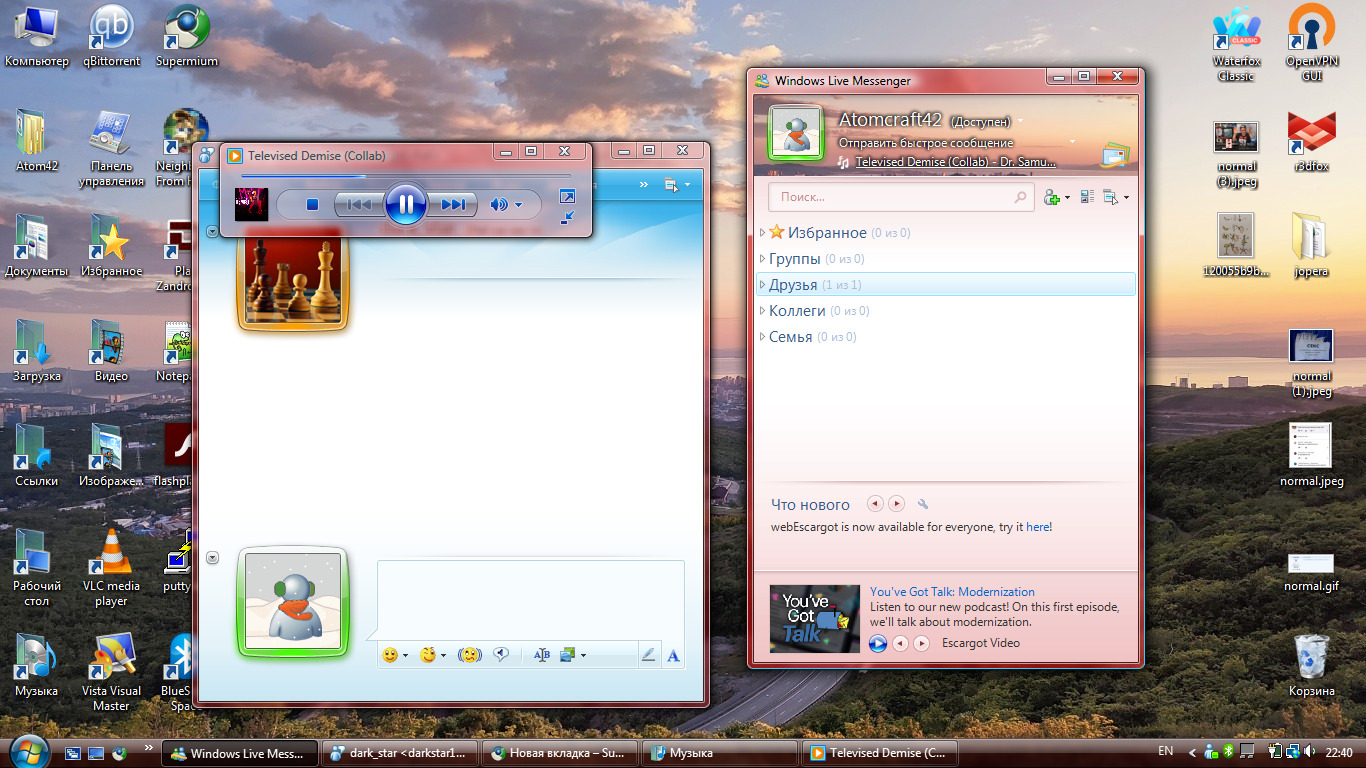The height and width of the screenshot is (768, 1366).
Task: Switch to the Новая вкладка taskbar window
Action: coord(559,753)
